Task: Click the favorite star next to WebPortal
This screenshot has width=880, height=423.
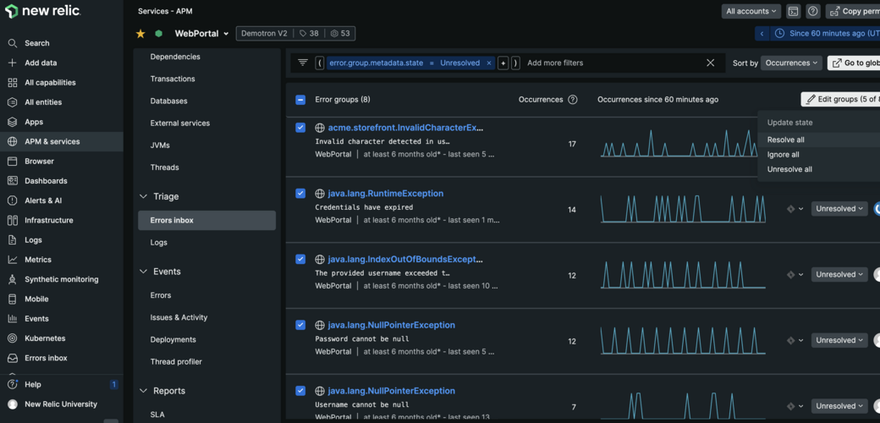Action: [140, 33]
